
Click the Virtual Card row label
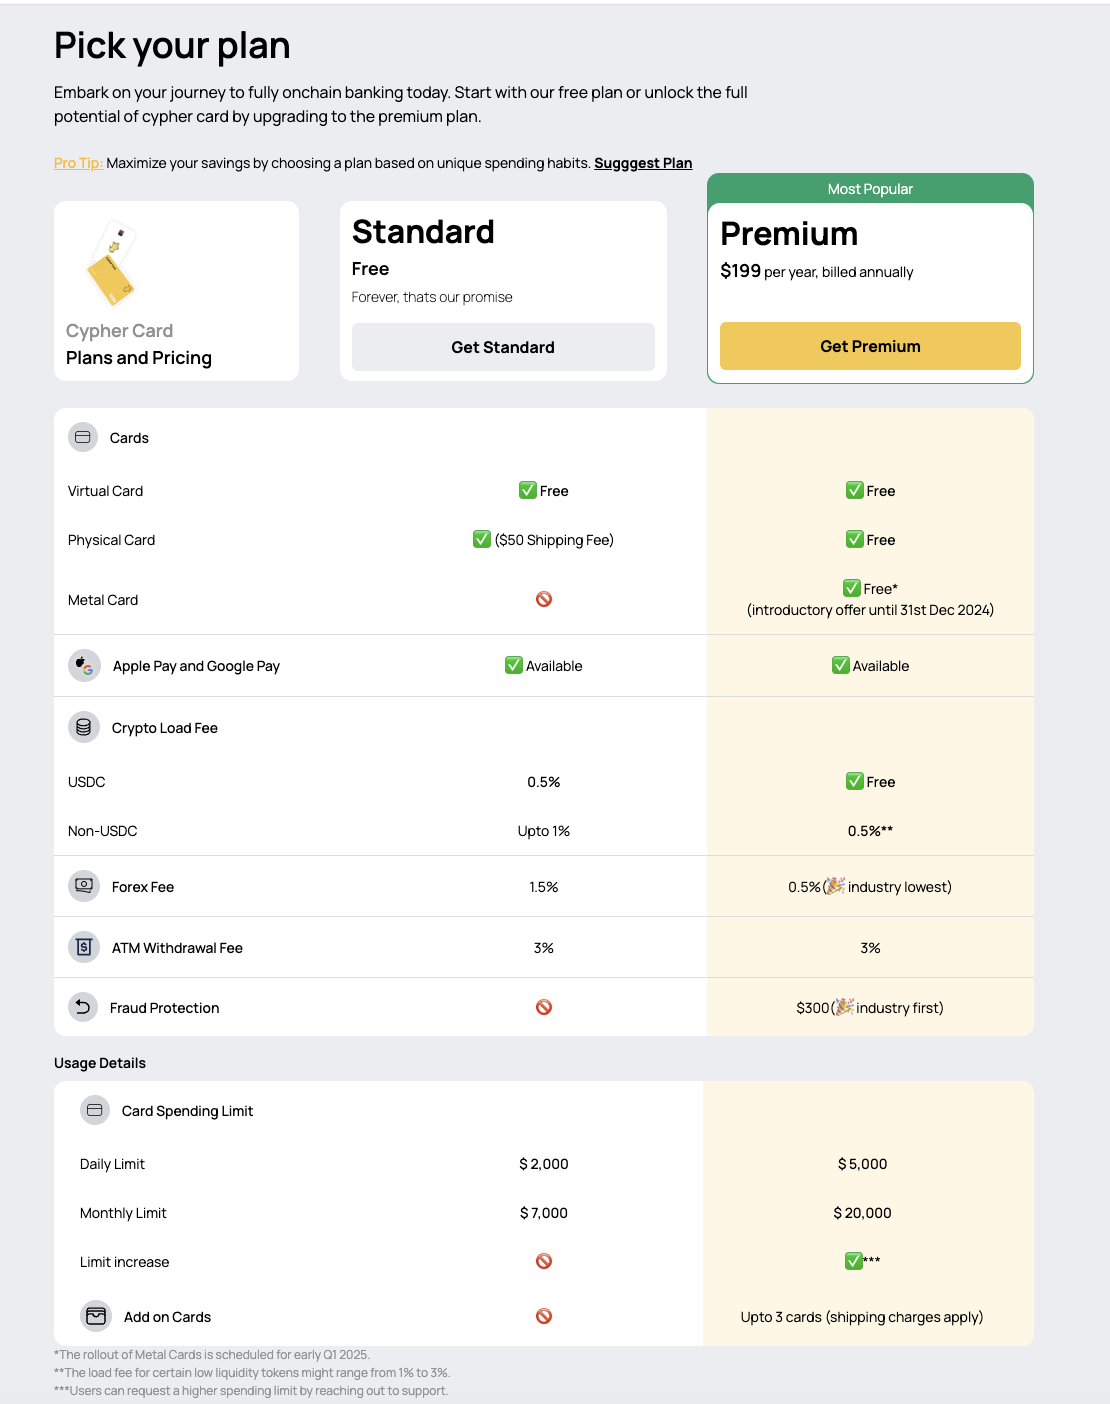point(105,491)
